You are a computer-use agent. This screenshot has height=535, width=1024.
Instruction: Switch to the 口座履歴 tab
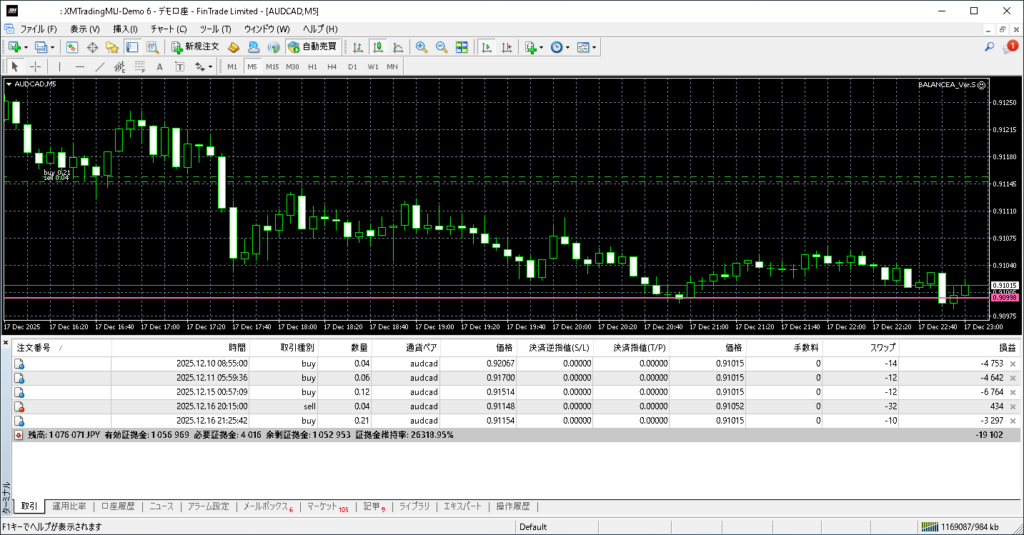pos(118,507)
